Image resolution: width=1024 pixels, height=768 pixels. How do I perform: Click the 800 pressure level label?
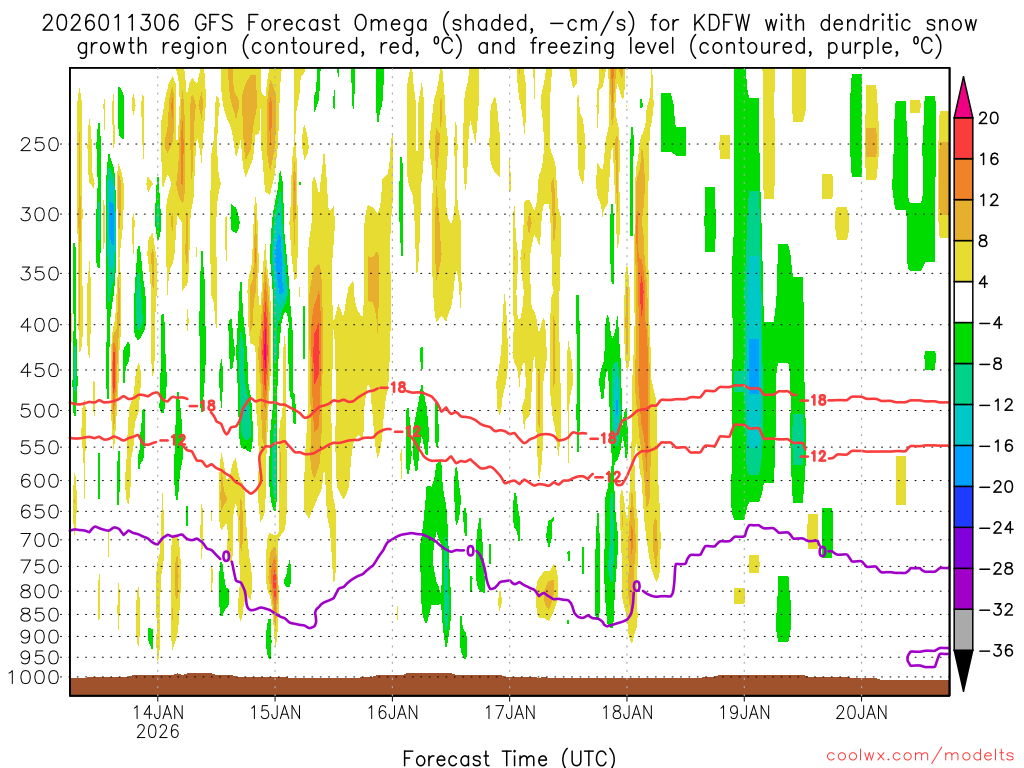coord(40,592)
